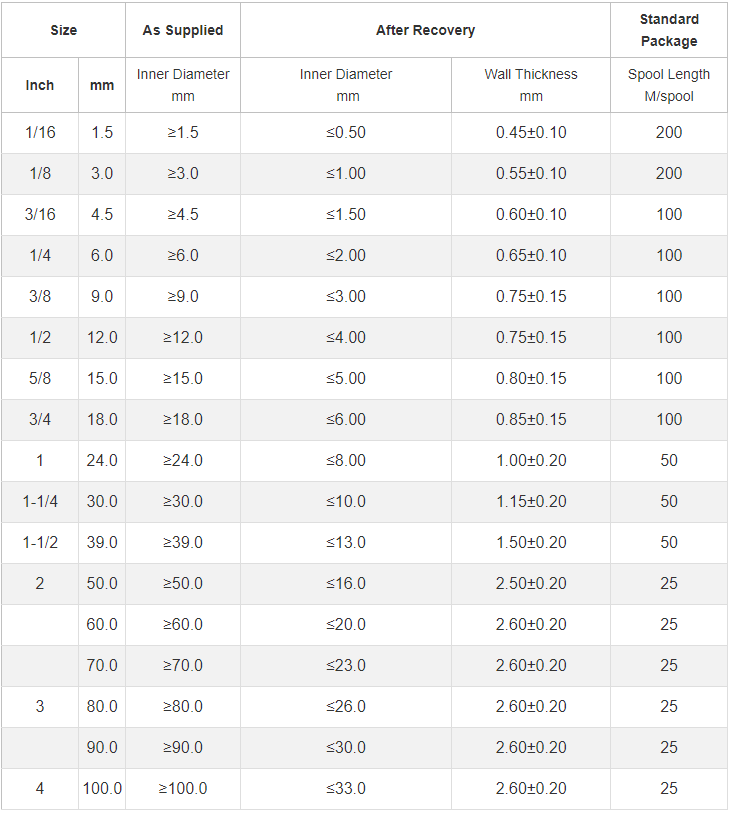Screen dimensions: 731x814
Task: Select the Standard Package header cell
Action: (x=669, y=30)
